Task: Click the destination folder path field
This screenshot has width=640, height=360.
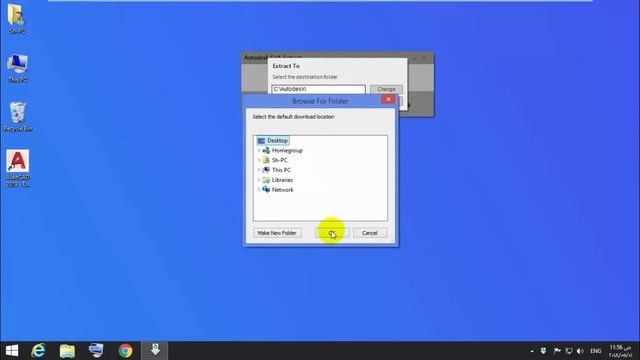Action: 318,89
